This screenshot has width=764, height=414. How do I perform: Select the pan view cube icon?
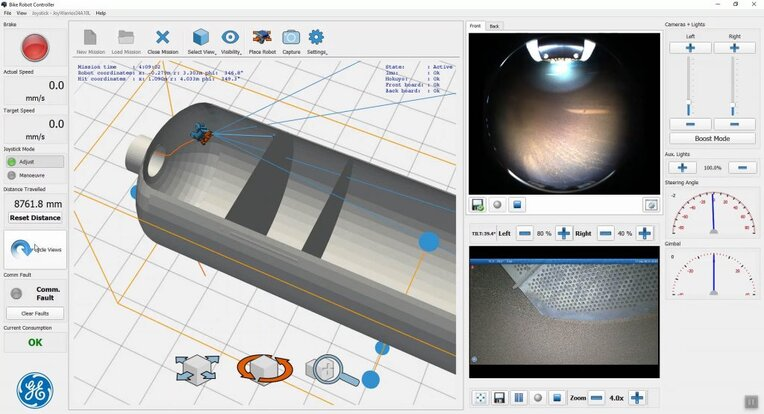pos(196,368)
